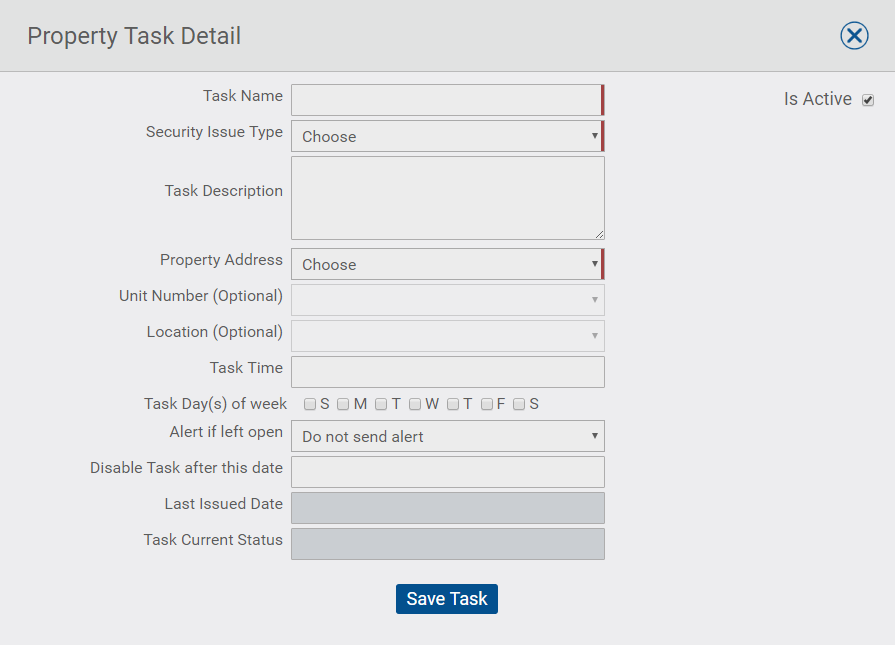This screenshot has width=895, height=645.
Task: Click the Disable Task after this date field
Action: (448, 472)
